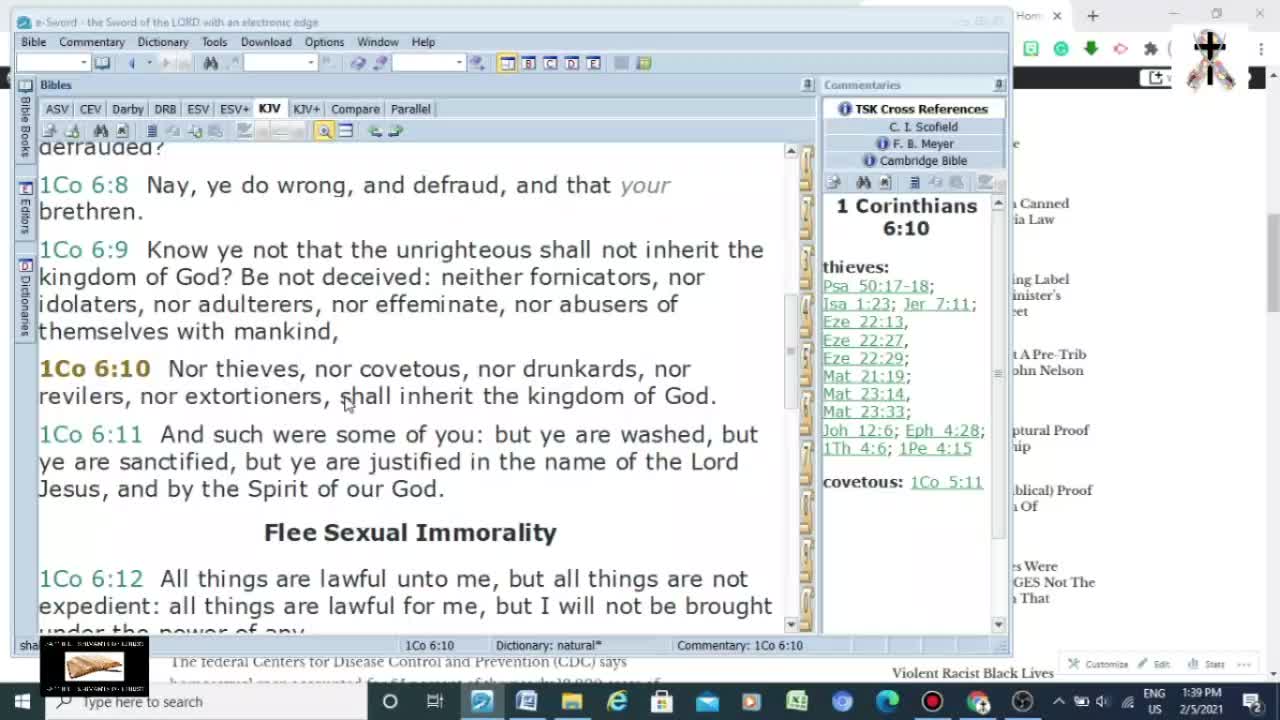This screenshot has height=720, width=1280.
Task: Click green forward arrow in Bibles toolbar
Action: (395, 131)
